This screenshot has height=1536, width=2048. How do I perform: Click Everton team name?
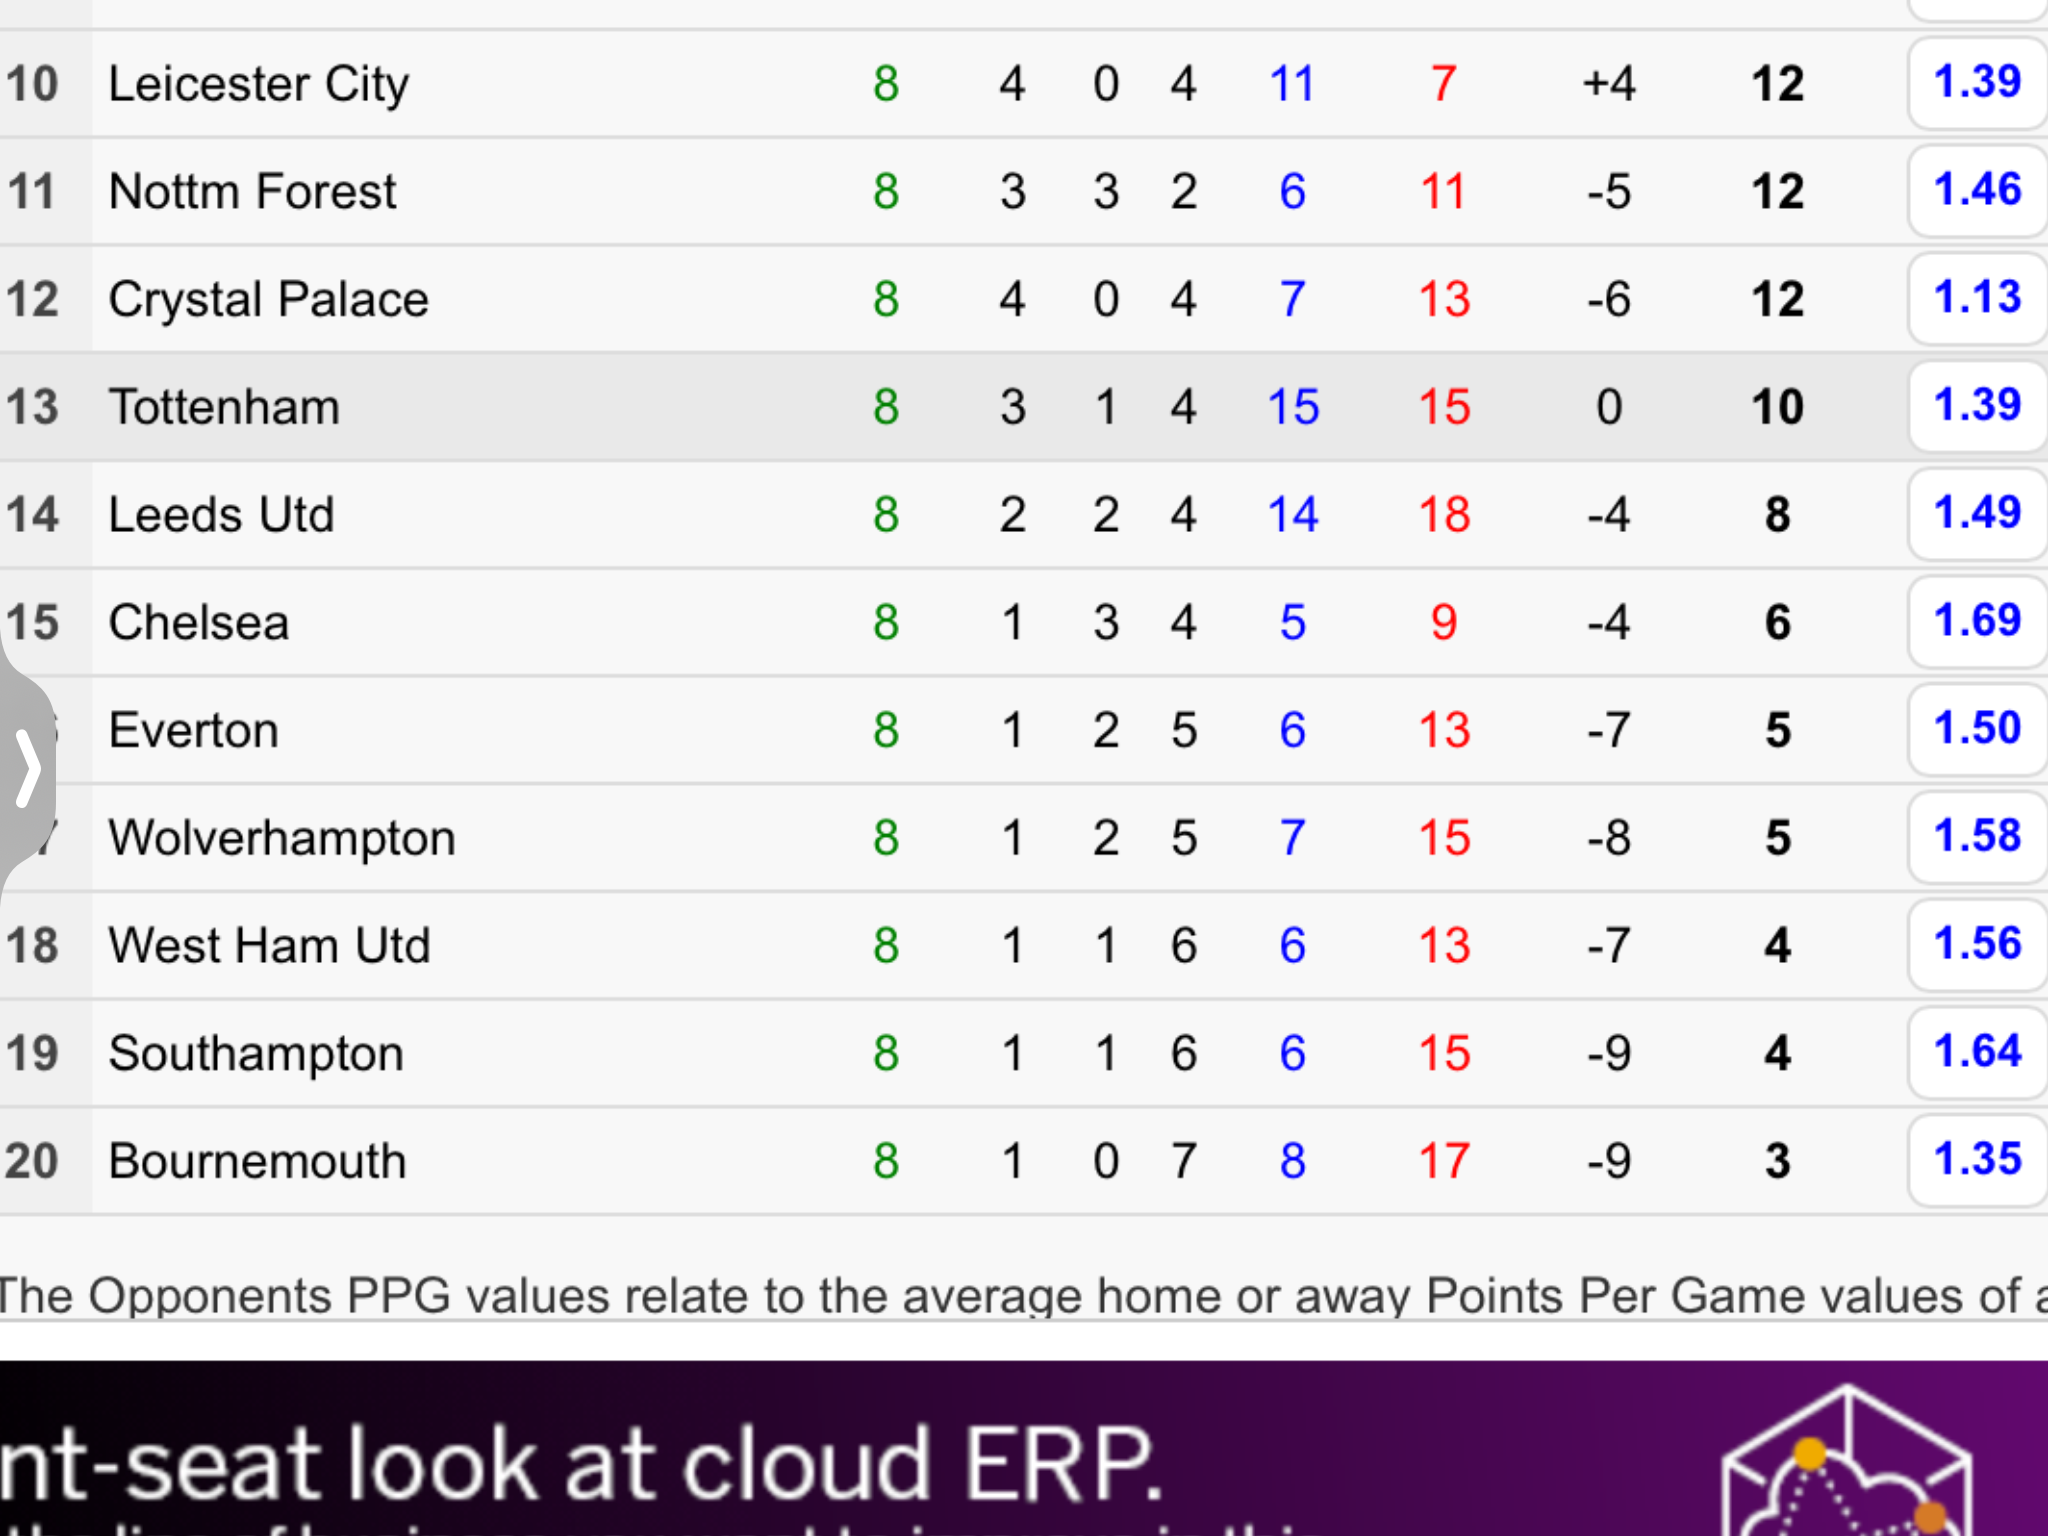[193, 730]
